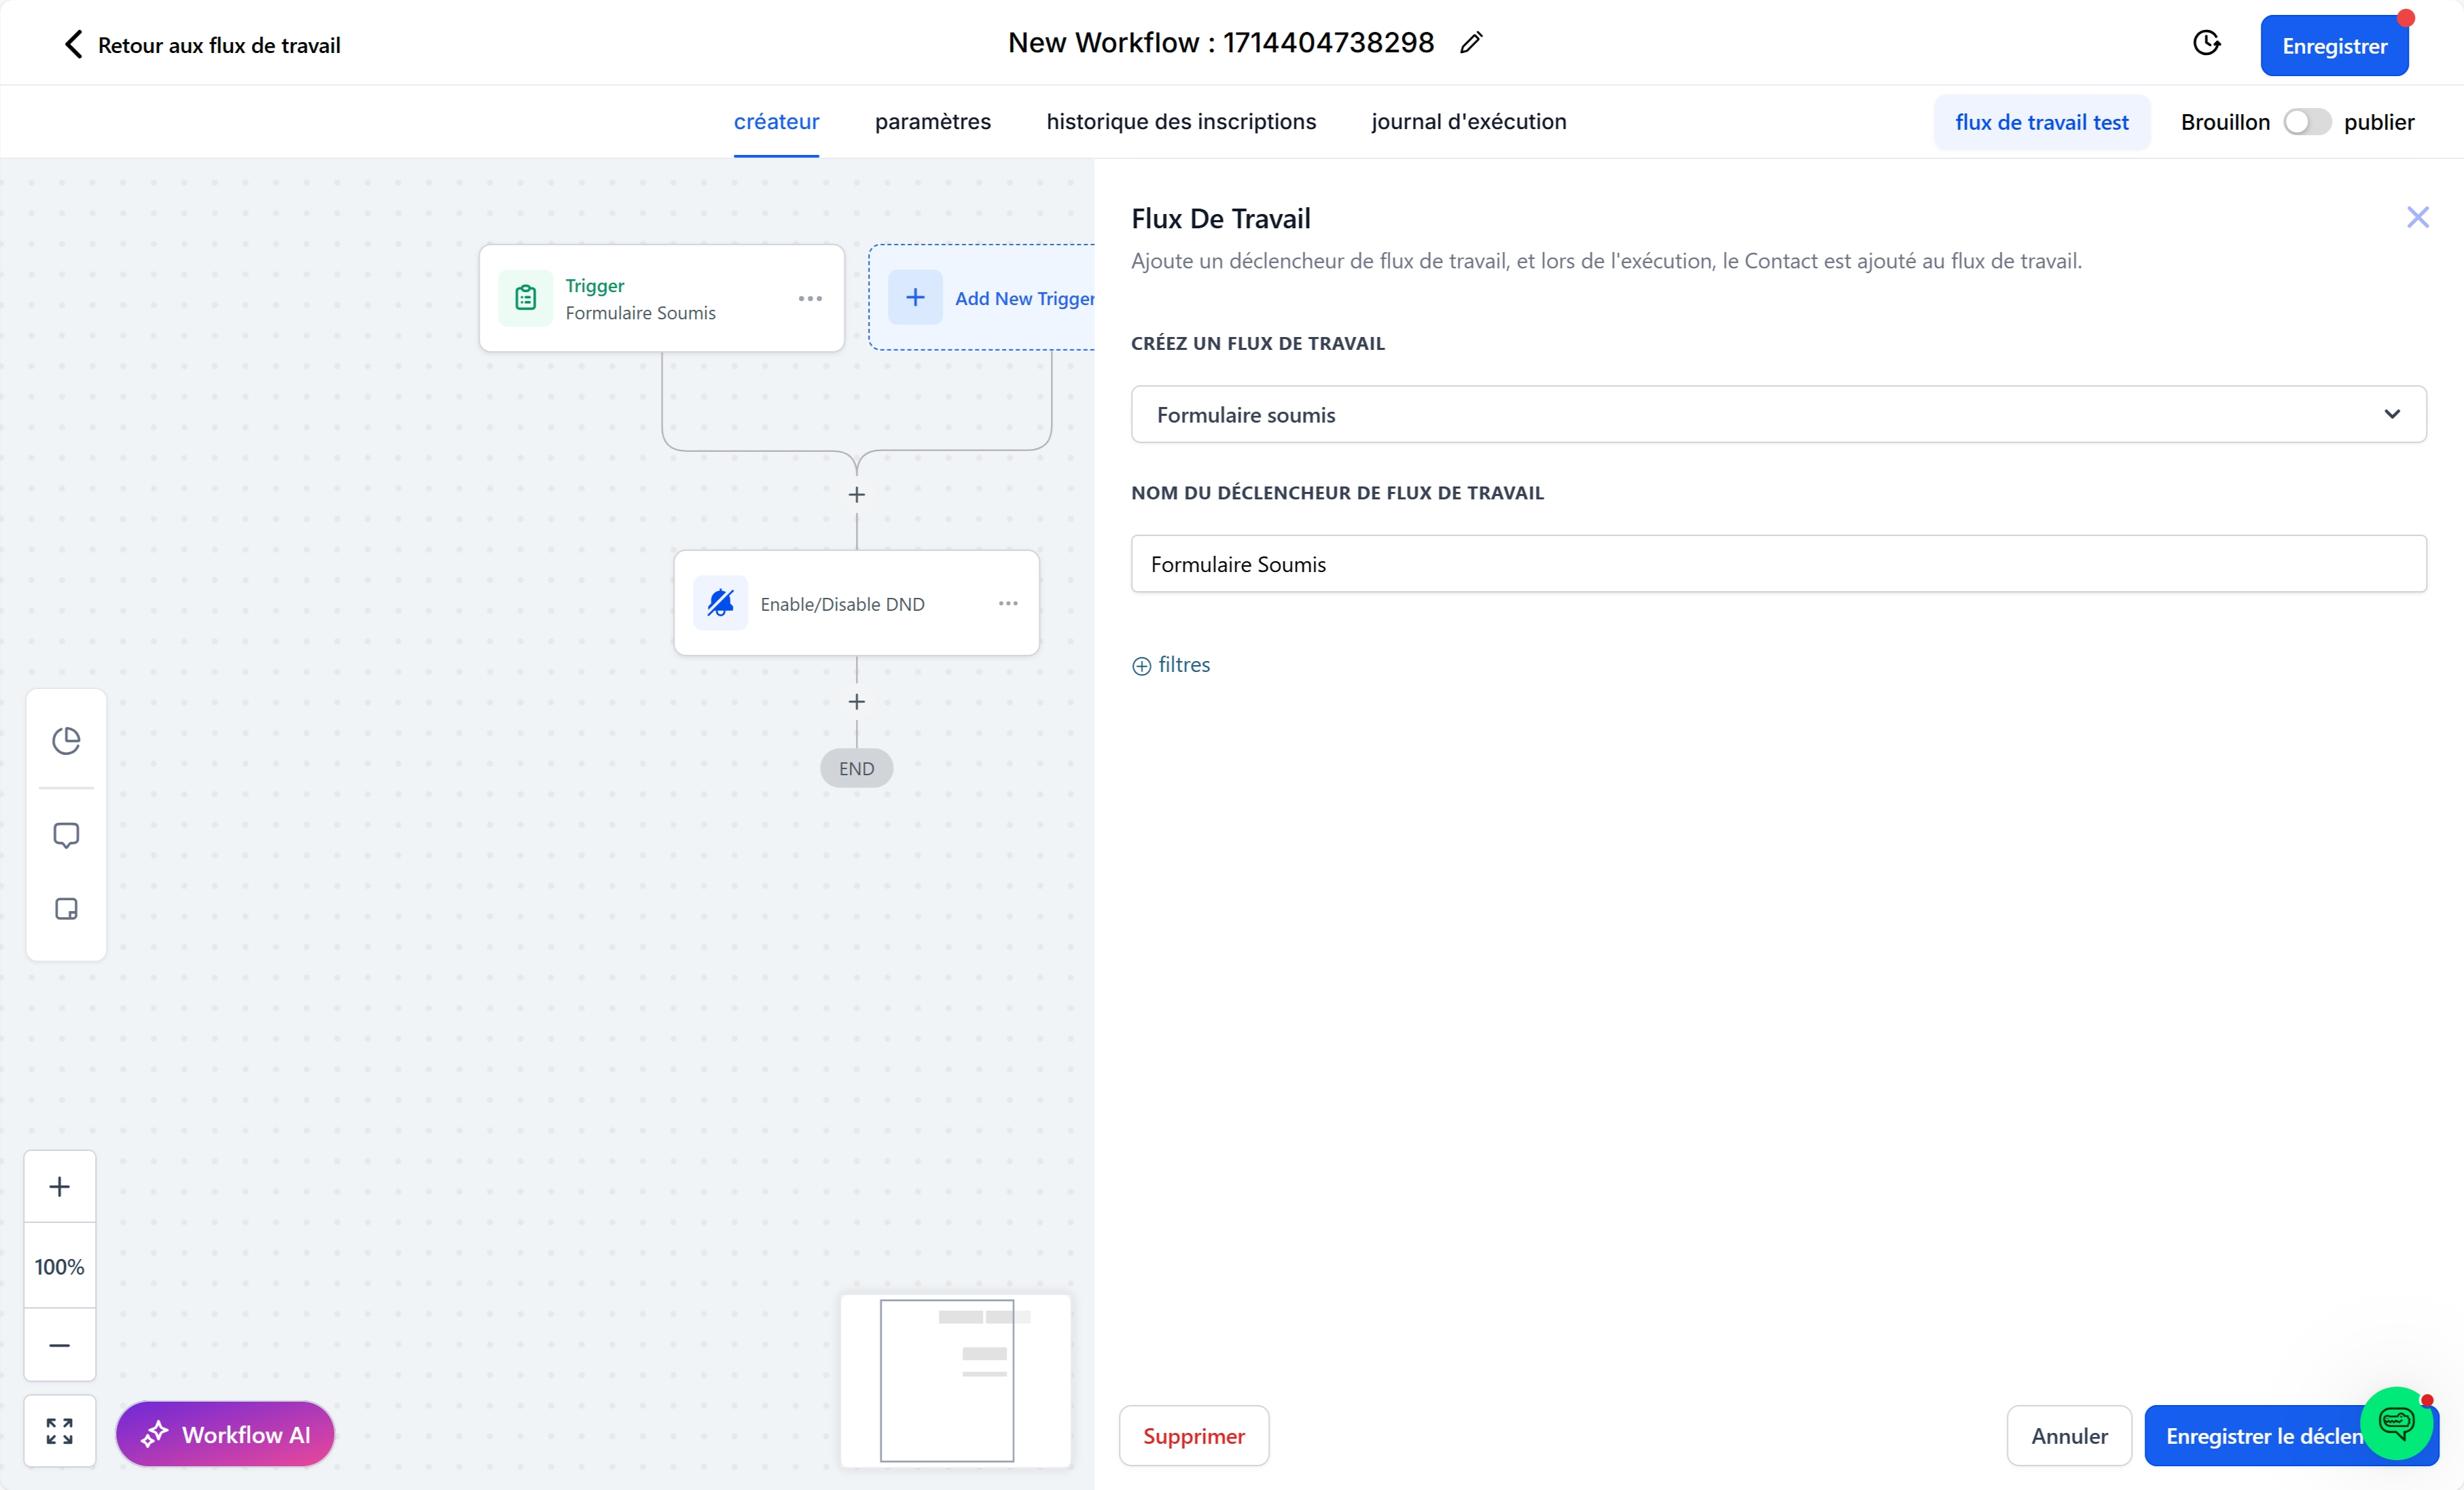The width and height of the screenshot is (2464, 1490).
Task: Go back via Retour aux flux de travail arrow
Action: click(x=73, y=45)
